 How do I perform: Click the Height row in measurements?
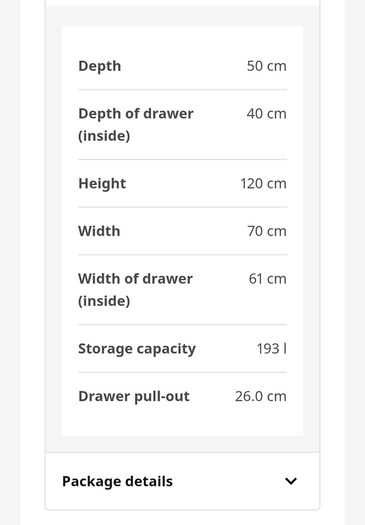tap(182, 183)
